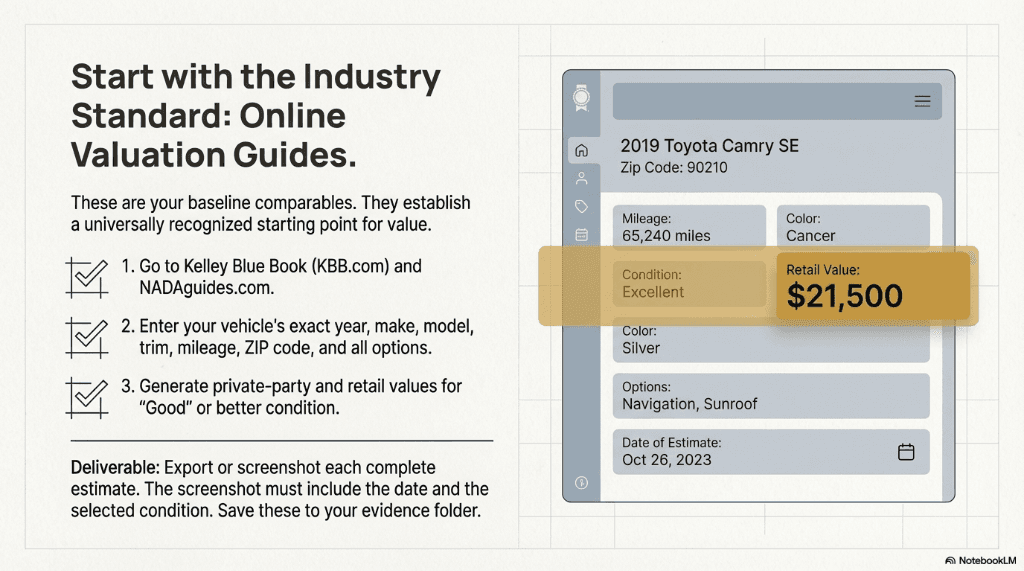
Task: Select the Retail Value $21,500 card
Action: point(872,286)
